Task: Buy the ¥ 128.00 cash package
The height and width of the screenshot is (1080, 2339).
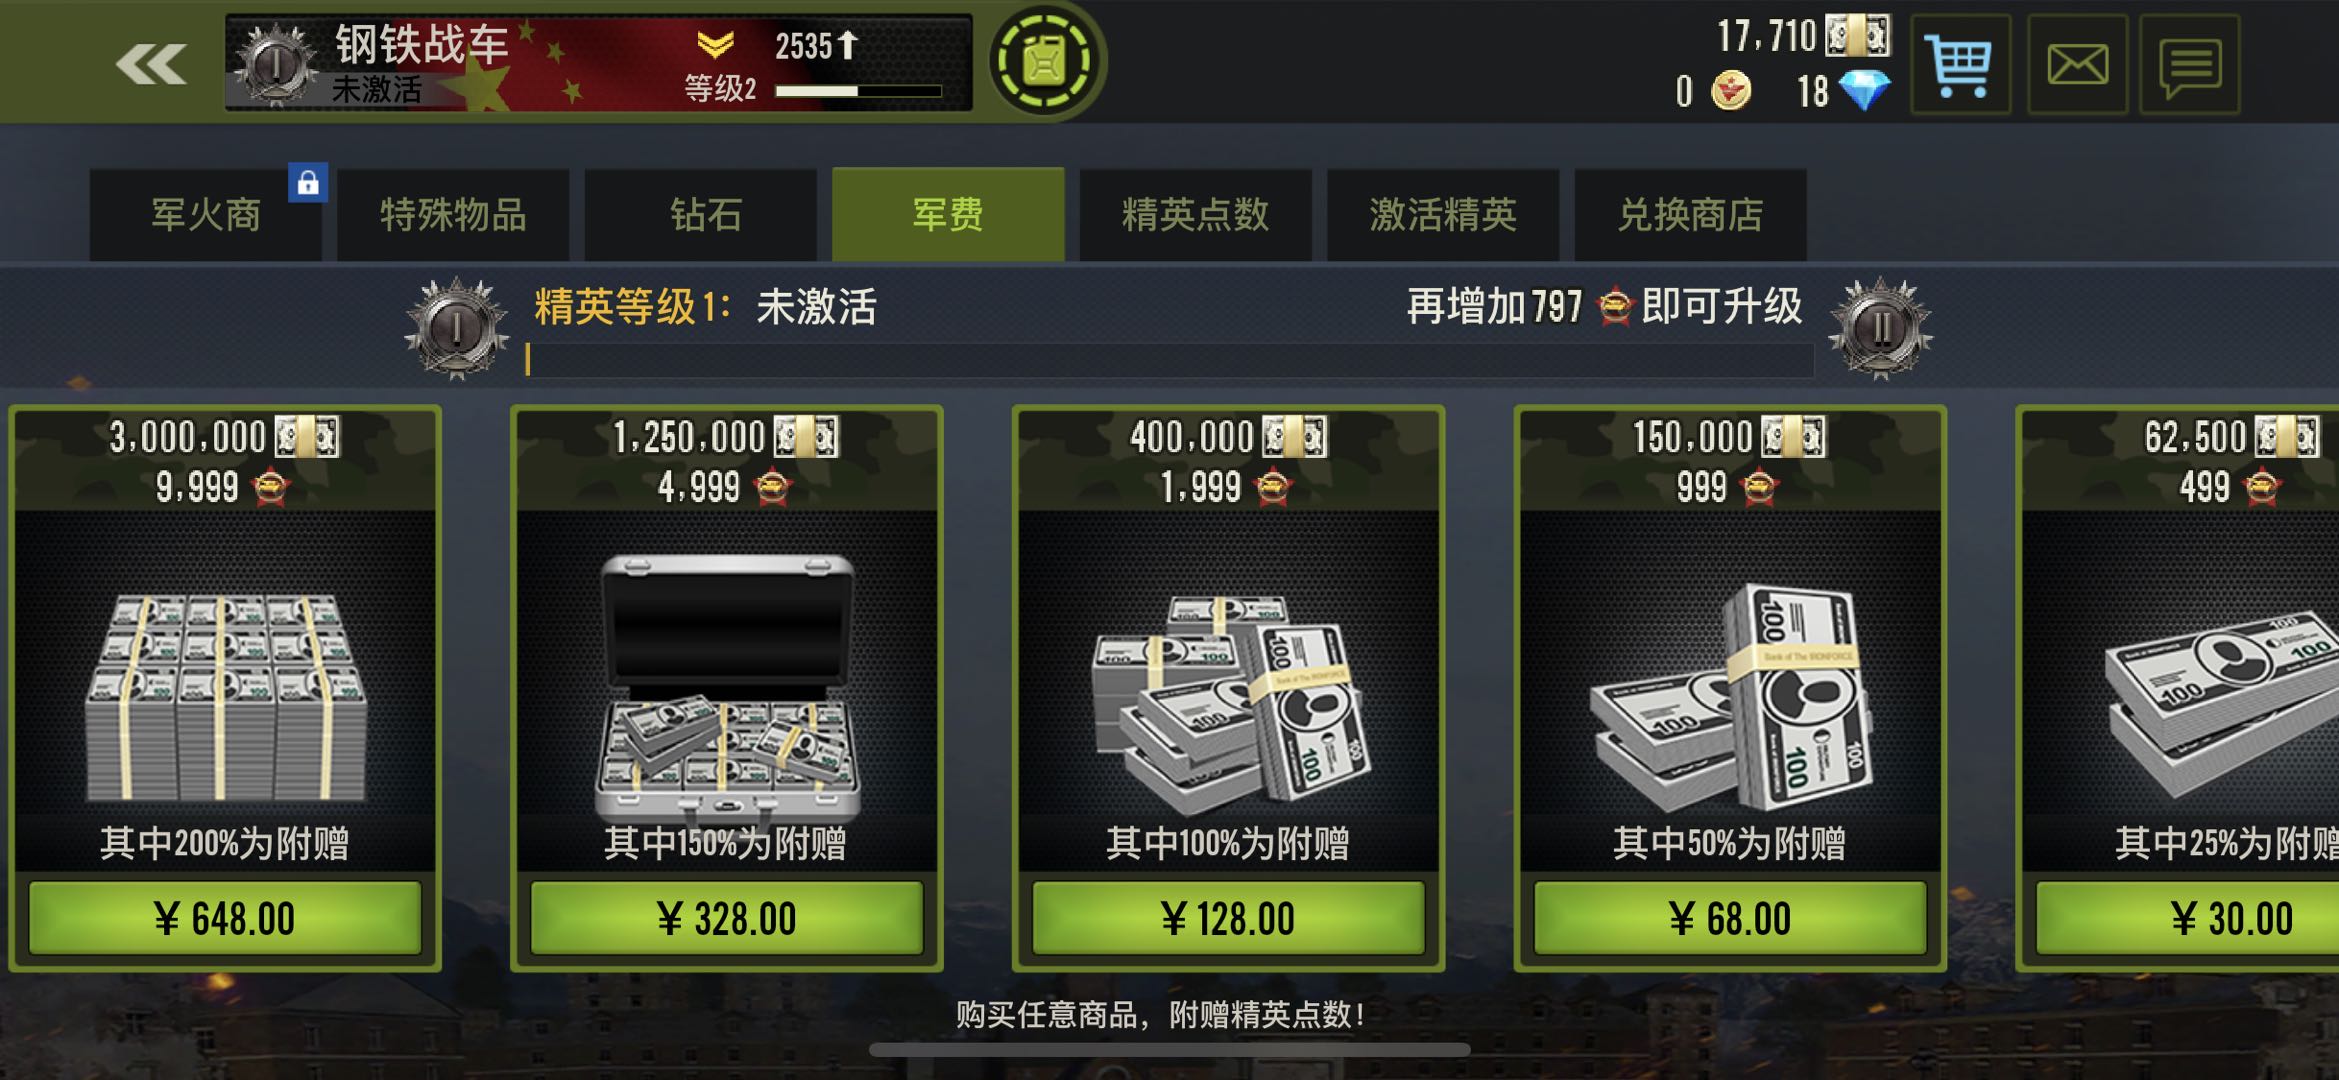Action: pos(1228,918)
